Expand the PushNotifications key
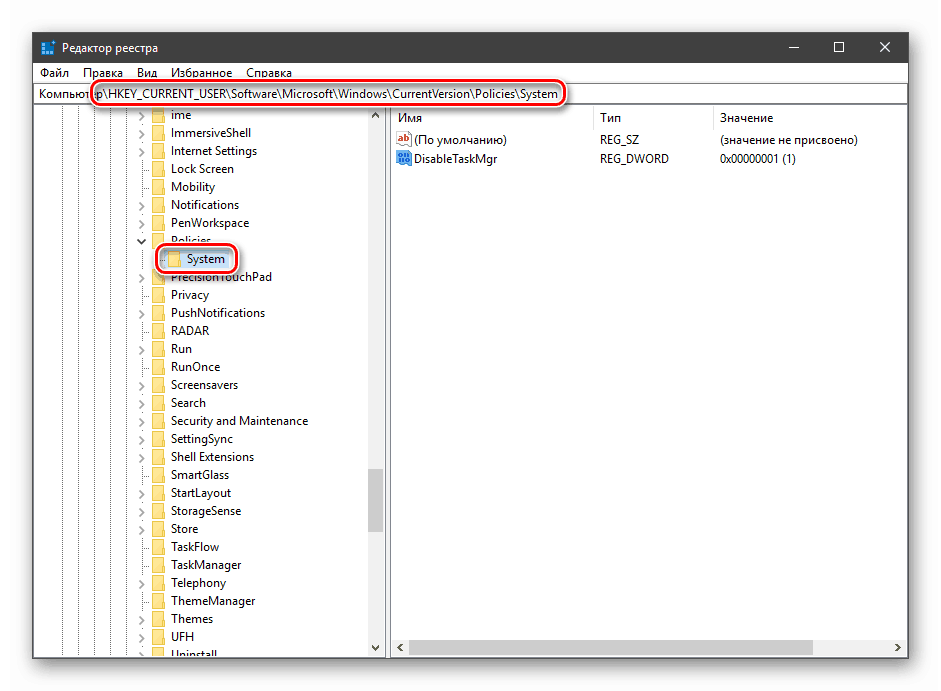 point(142,313)
